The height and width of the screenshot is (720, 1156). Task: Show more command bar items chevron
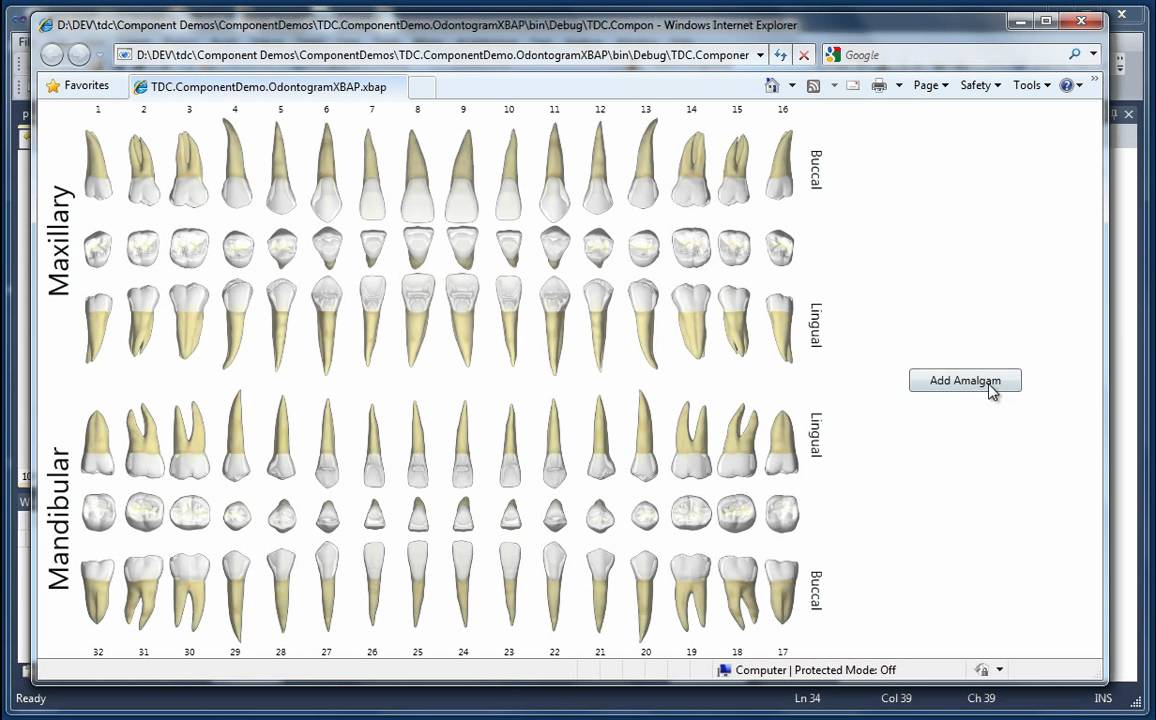pyautogui.click(x=1094, y=80)
